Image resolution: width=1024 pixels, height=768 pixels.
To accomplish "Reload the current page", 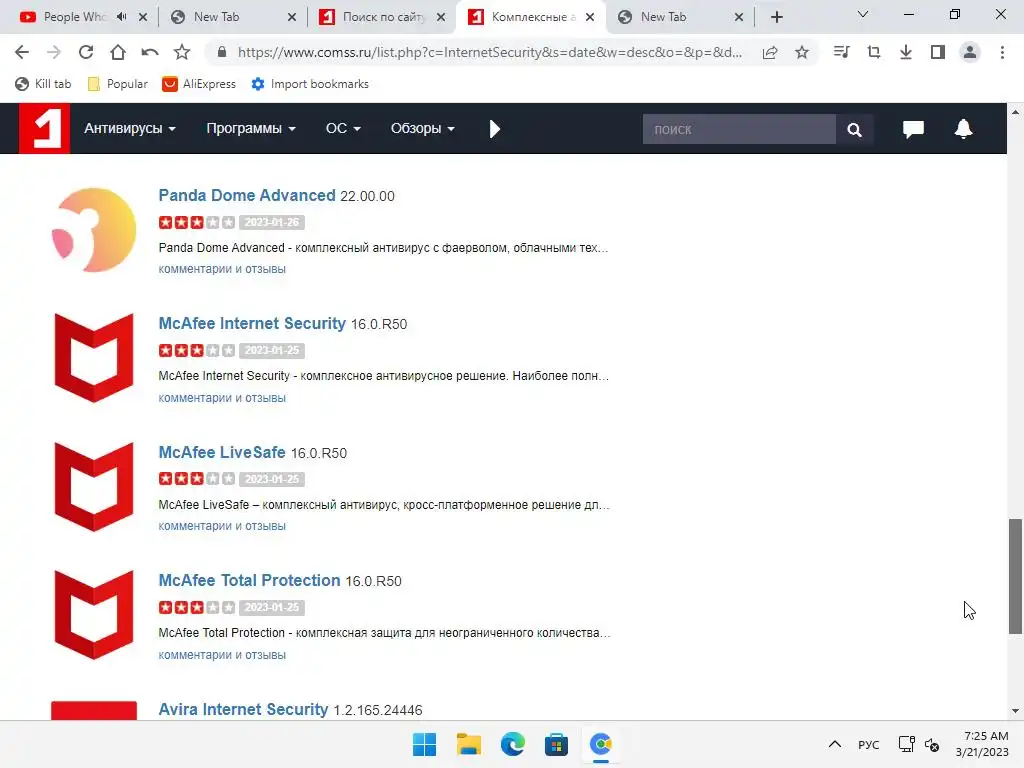I will (x=86, y=52).
